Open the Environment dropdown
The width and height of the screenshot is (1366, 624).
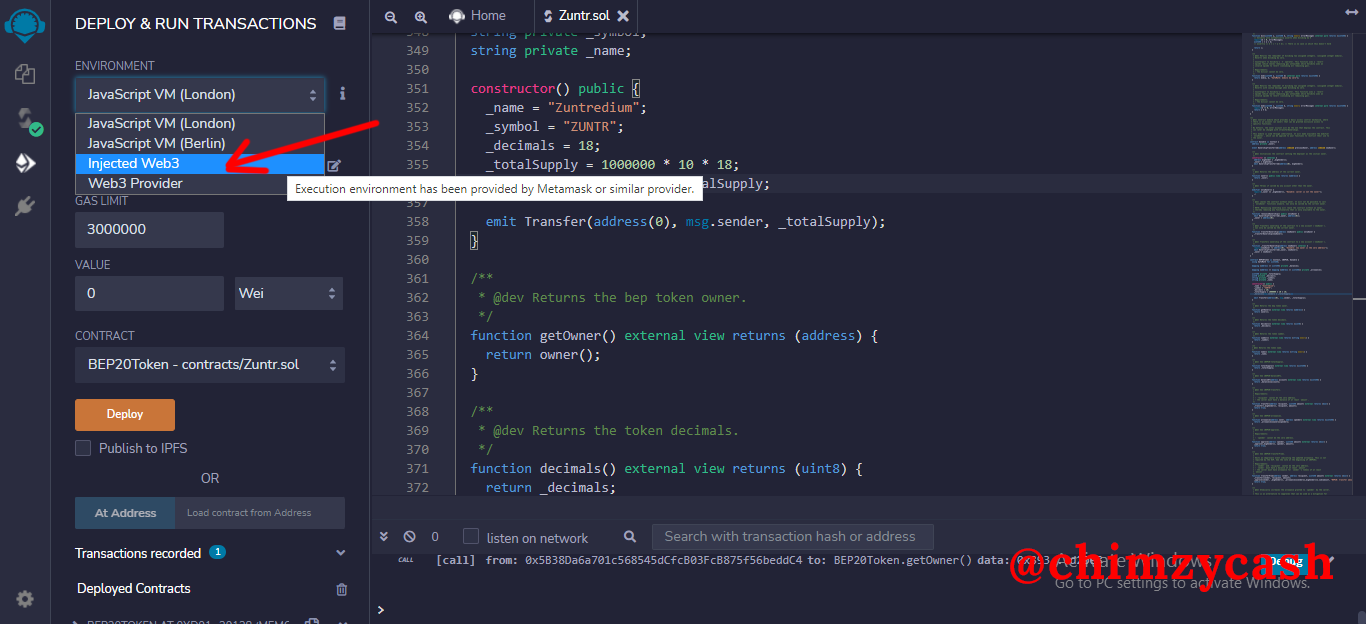200,95
